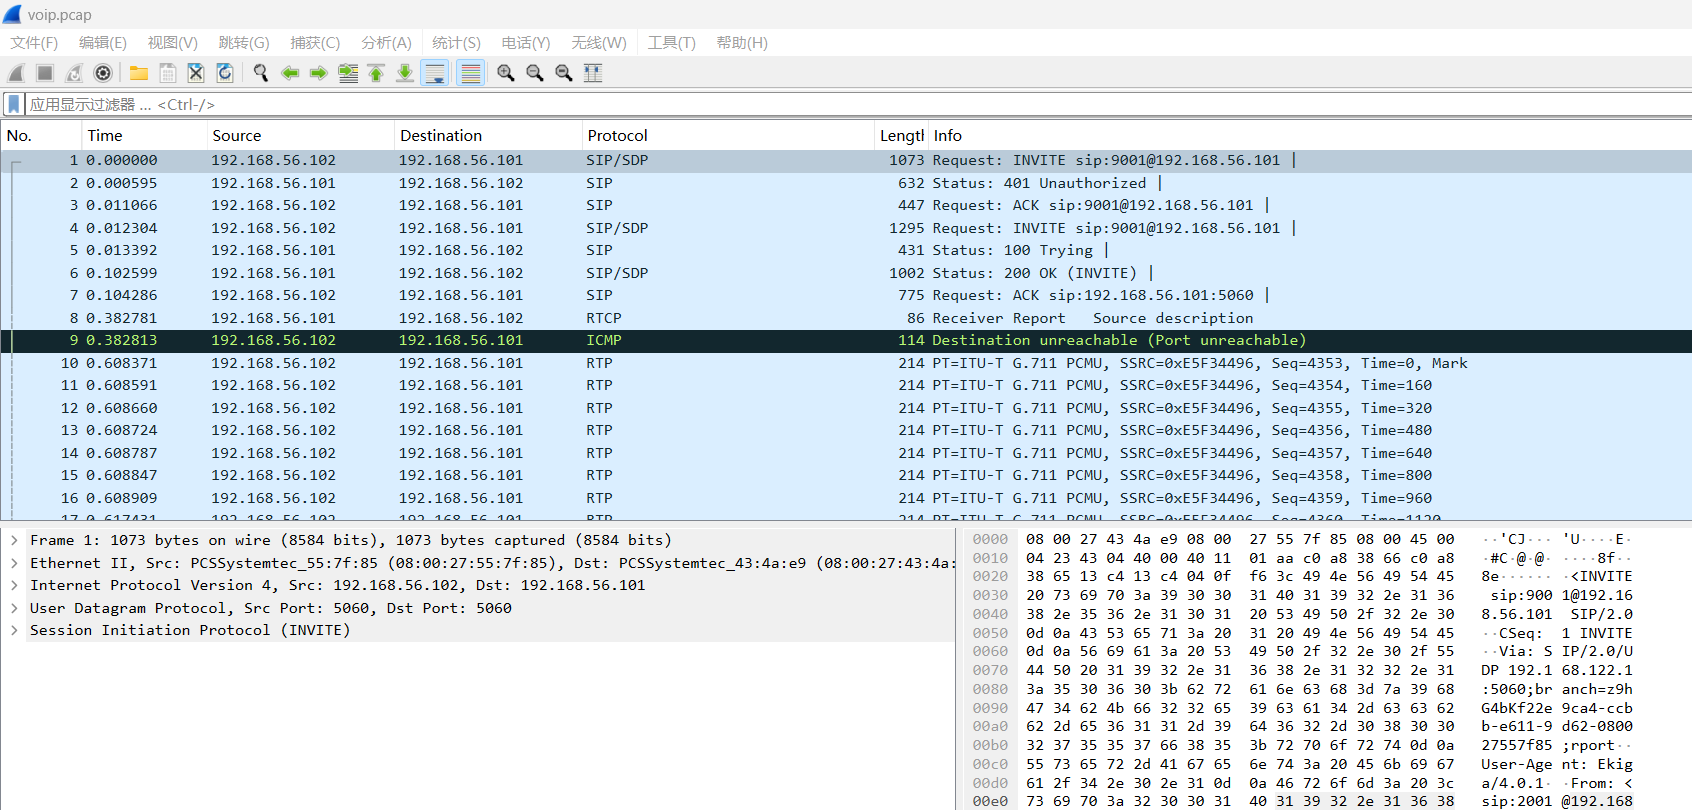Viewport: 1692px width, 810px height.
Task: Select packet 13 RTP Seq=4356 row
Action: click(x=846, y=430)
